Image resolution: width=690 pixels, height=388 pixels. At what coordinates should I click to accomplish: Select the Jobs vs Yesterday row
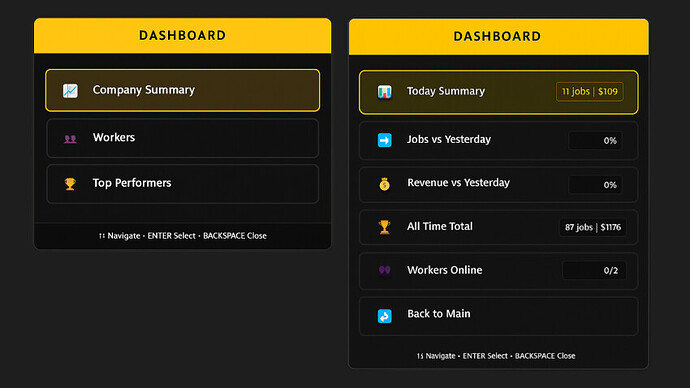pos(499,140)
